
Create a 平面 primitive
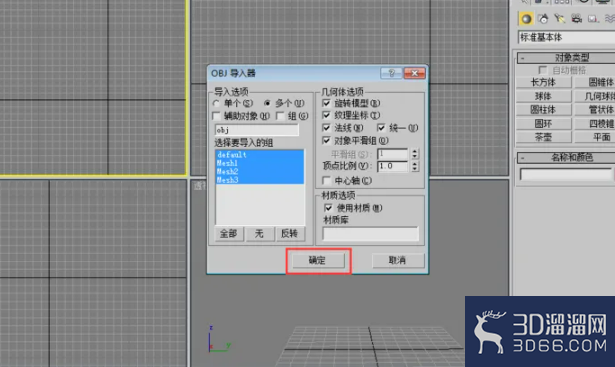click(595, 137)
